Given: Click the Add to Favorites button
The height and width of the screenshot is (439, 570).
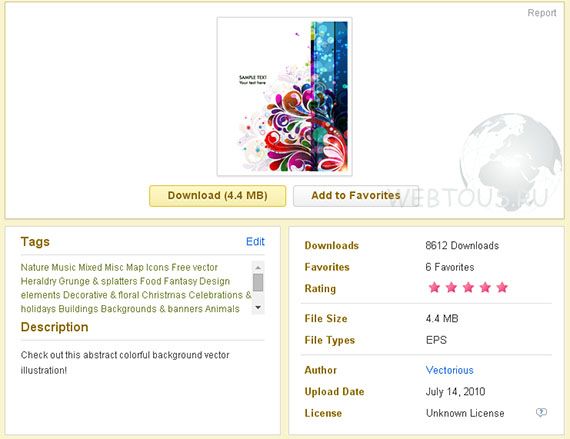Looking at the screenshot, I should (356, 196).
